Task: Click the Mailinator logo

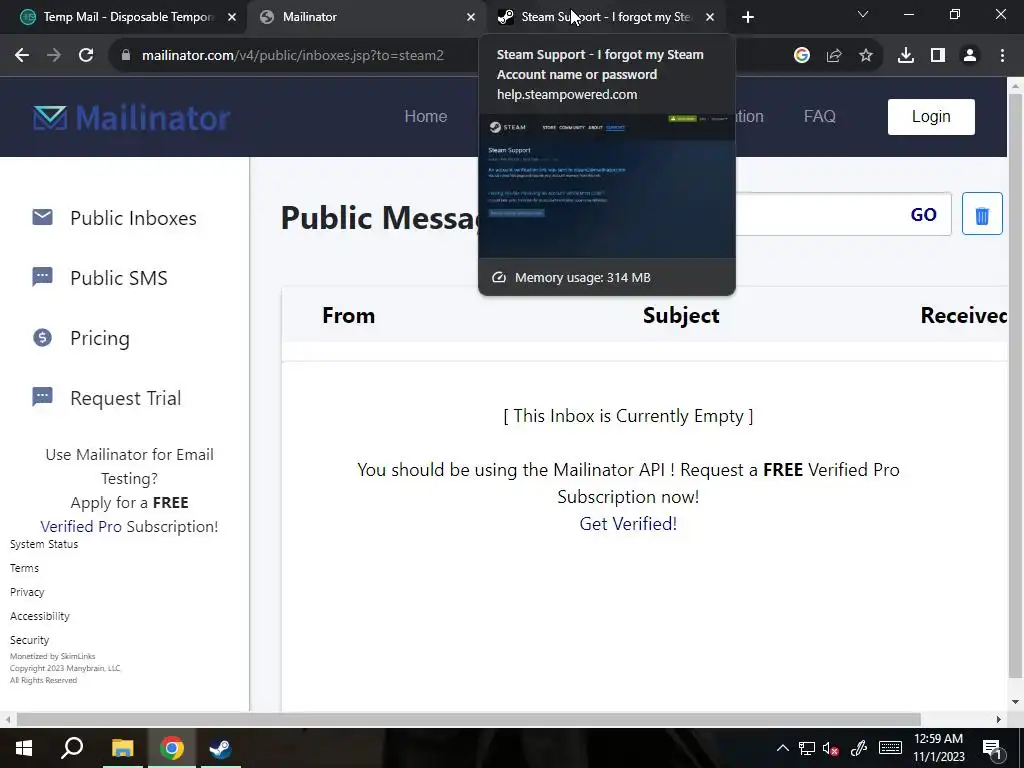Action: (x=131, y=118)
